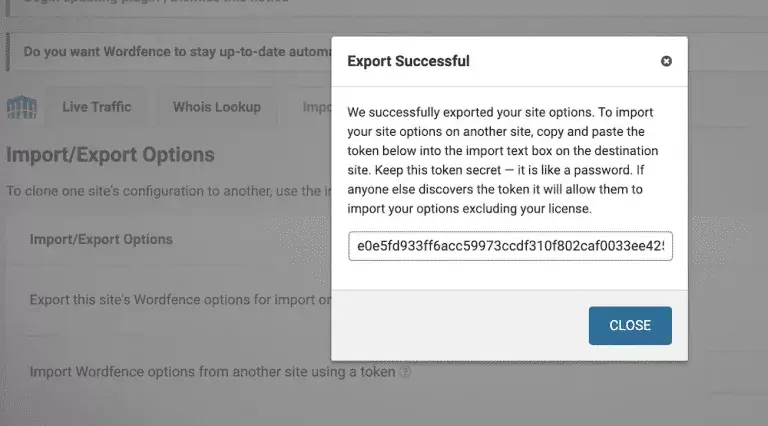The width and height of the screenshot is (768, 426).
Task: Open the Live Traffic tab
Action: pyautogui.click(x=96, y=107)
